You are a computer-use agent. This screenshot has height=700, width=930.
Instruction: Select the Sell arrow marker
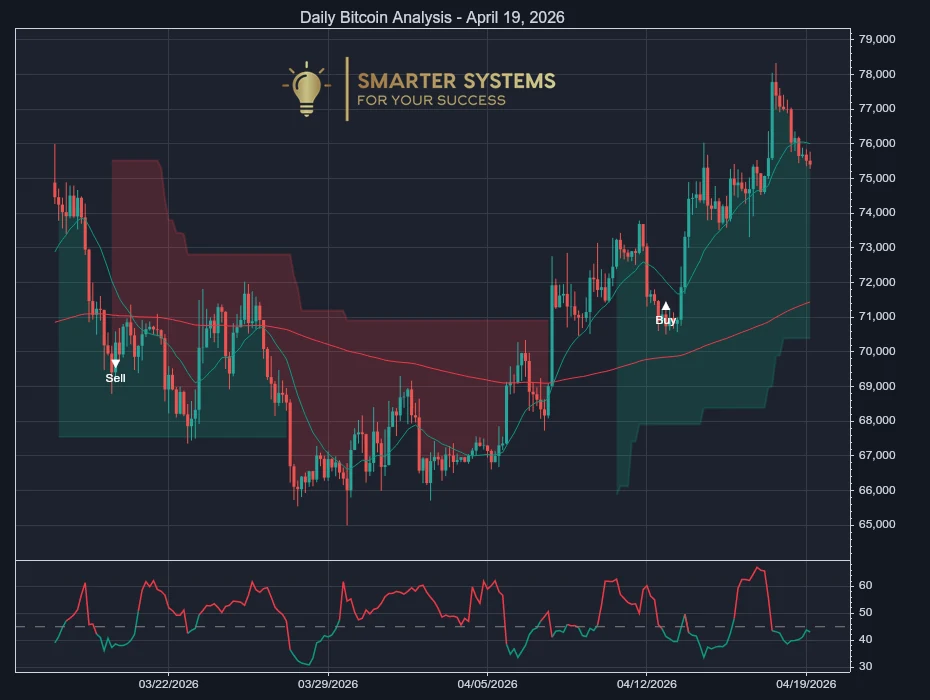(116, 363)
